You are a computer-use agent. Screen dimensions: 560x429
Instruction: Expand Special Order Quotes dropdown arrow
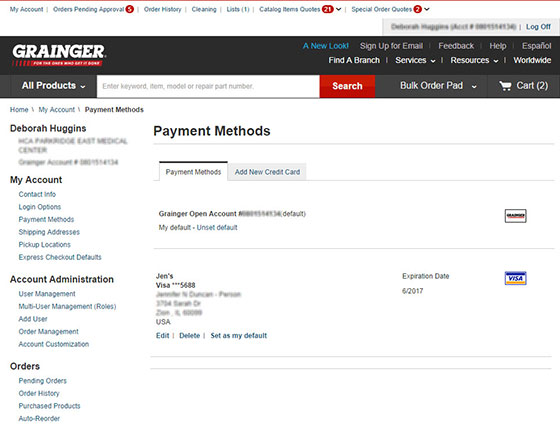point(427,9)
